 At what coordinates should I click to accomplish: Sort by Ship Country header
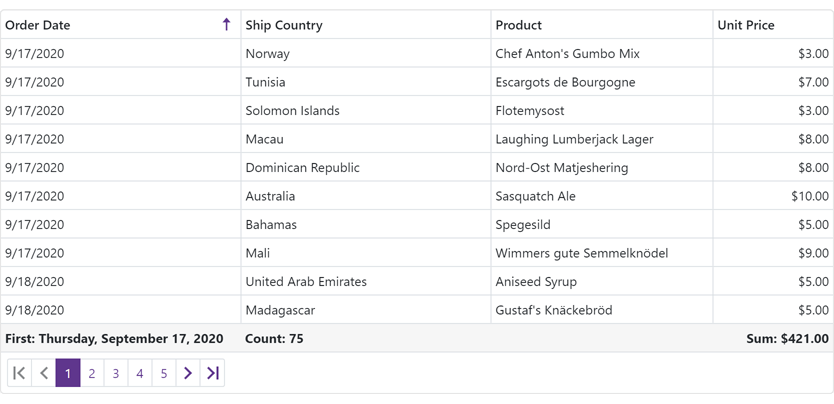(284, 25)
